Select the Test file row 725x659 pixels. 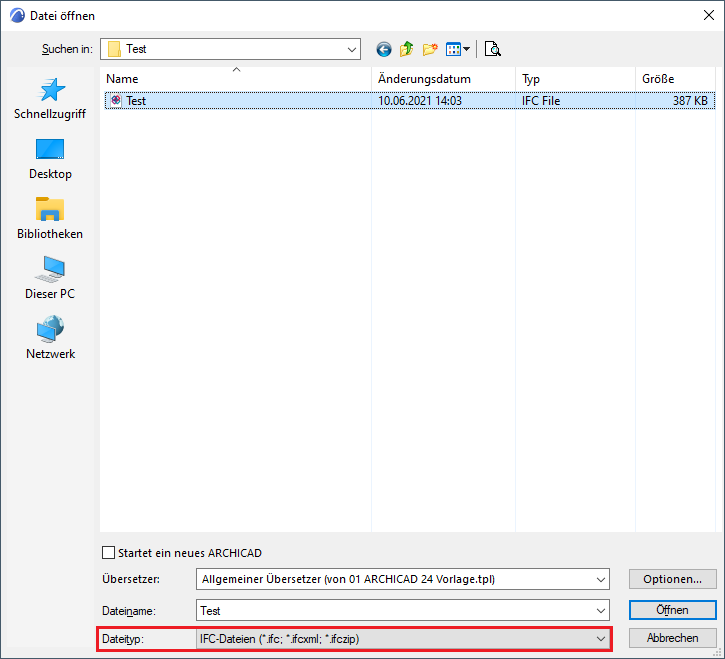pos(410,101)
